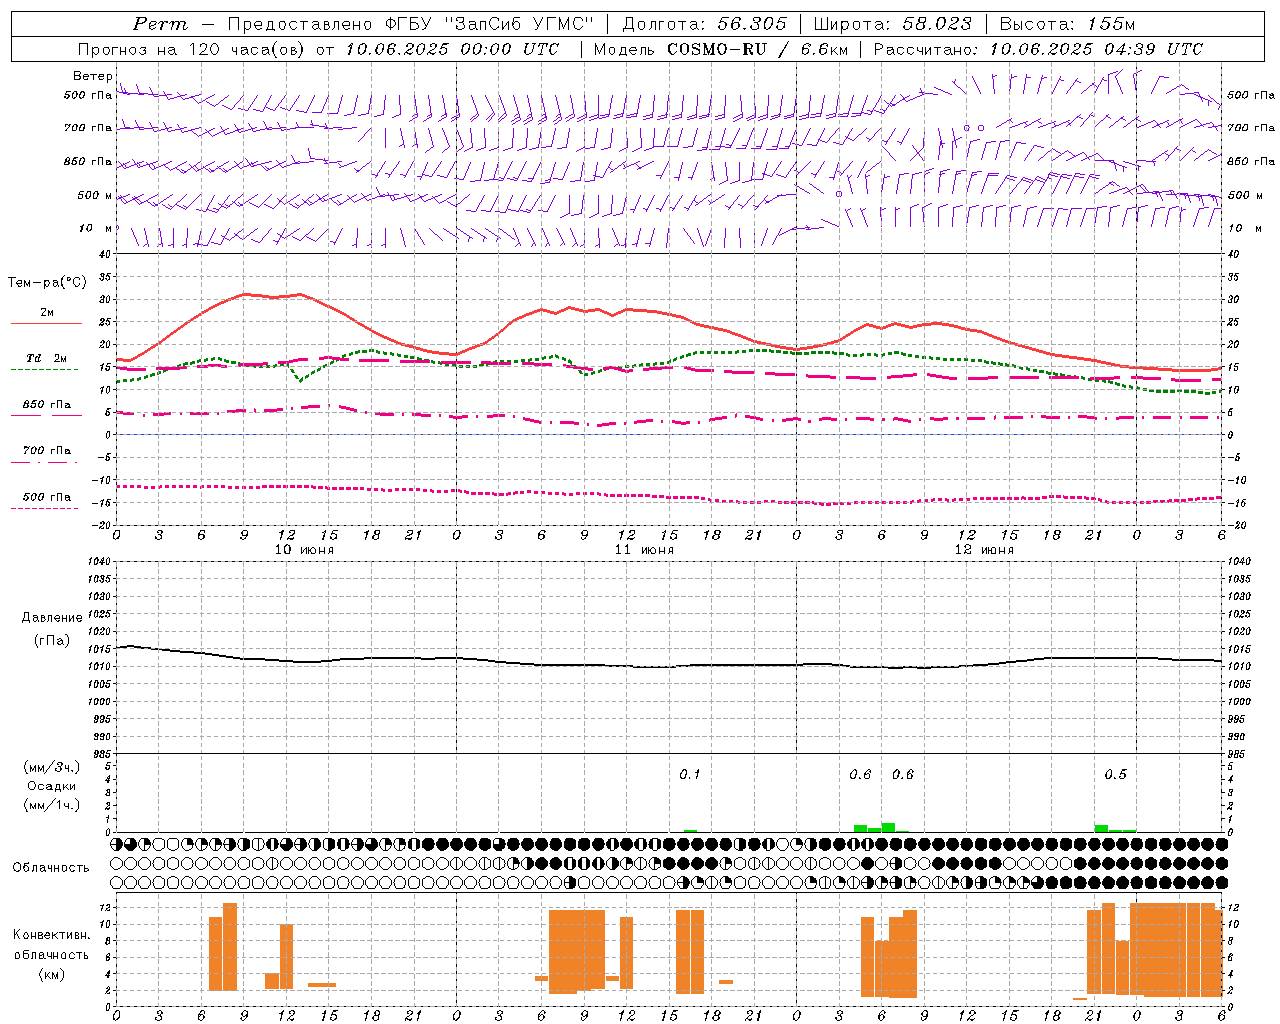Click the "Тем-ра(°C)" panel label
The height and width of the screenshot is (1024, 1280).
tap(47, 283)
